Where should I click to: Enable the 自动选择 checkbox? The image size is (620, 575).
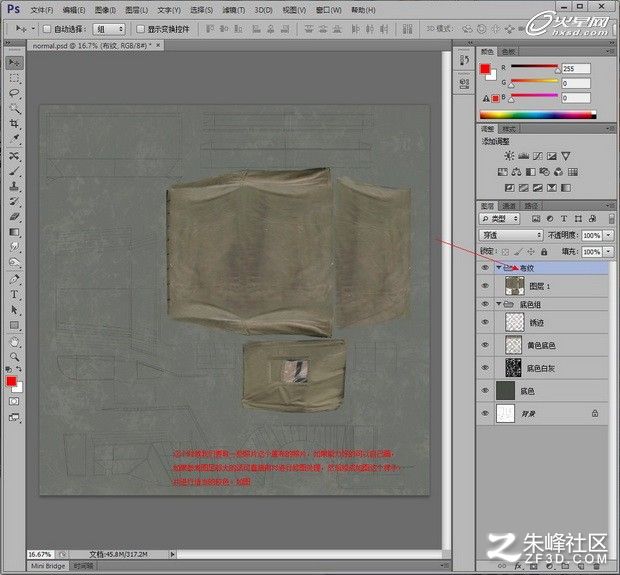click(x=47, y=29)
